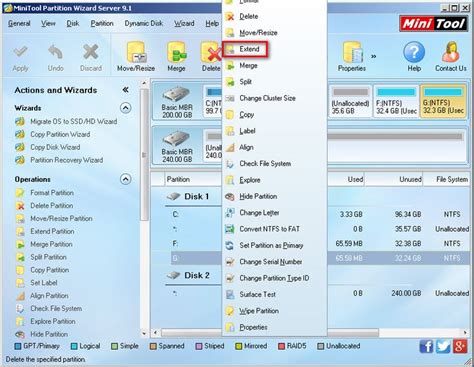Image resolution: width=474 pixels, height=367 pixels.
Task: Select Move/Resize in context menu
Action: pyautogui.click(x=274, y=33)
